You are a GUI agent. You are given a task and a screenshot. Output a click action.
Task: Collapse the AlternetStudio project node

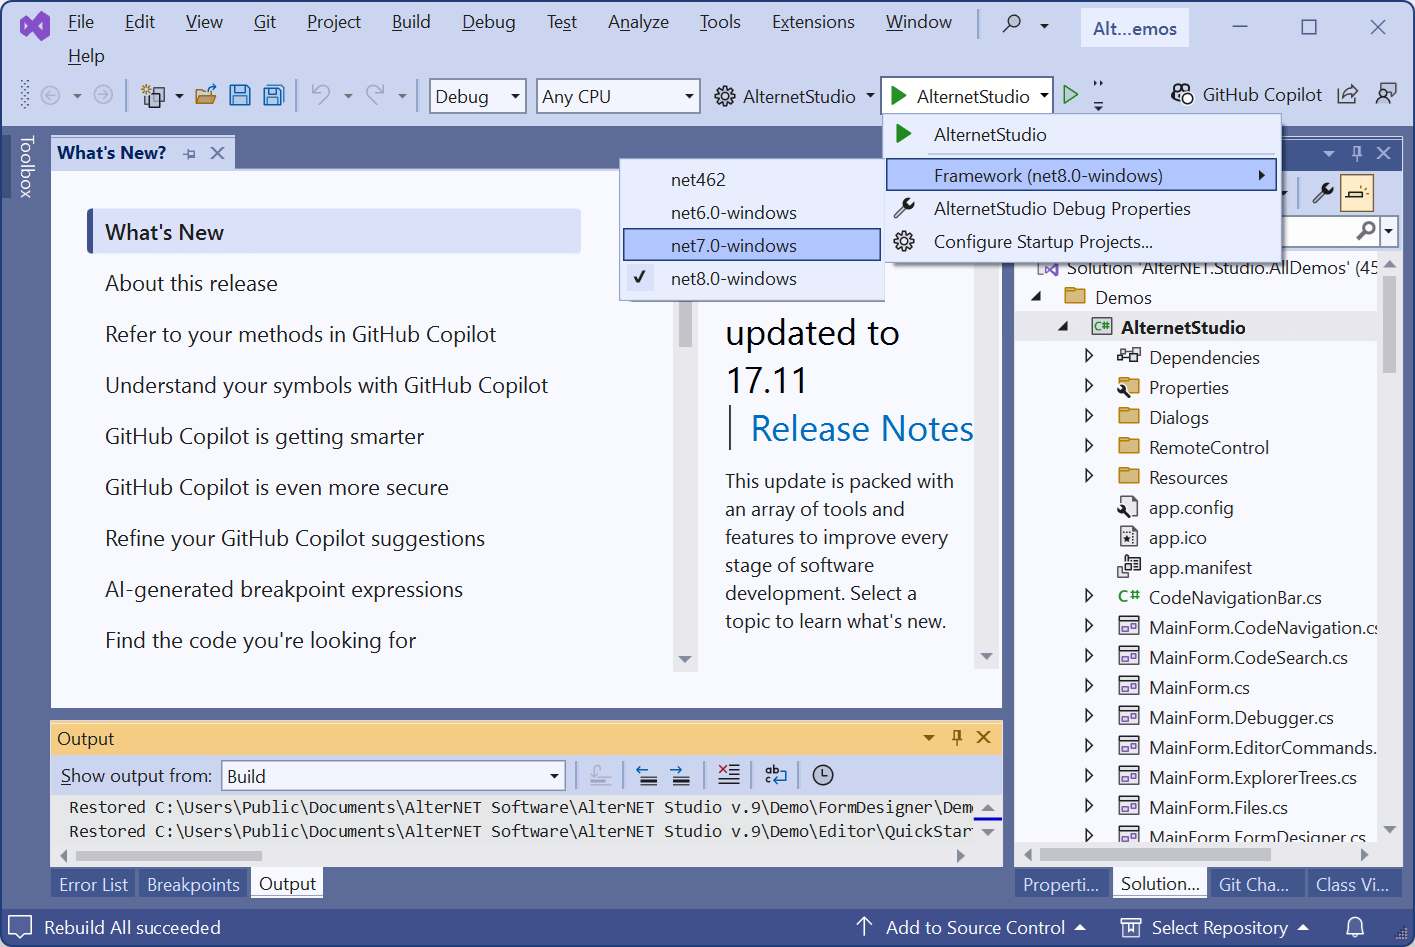coord(1063,326)
